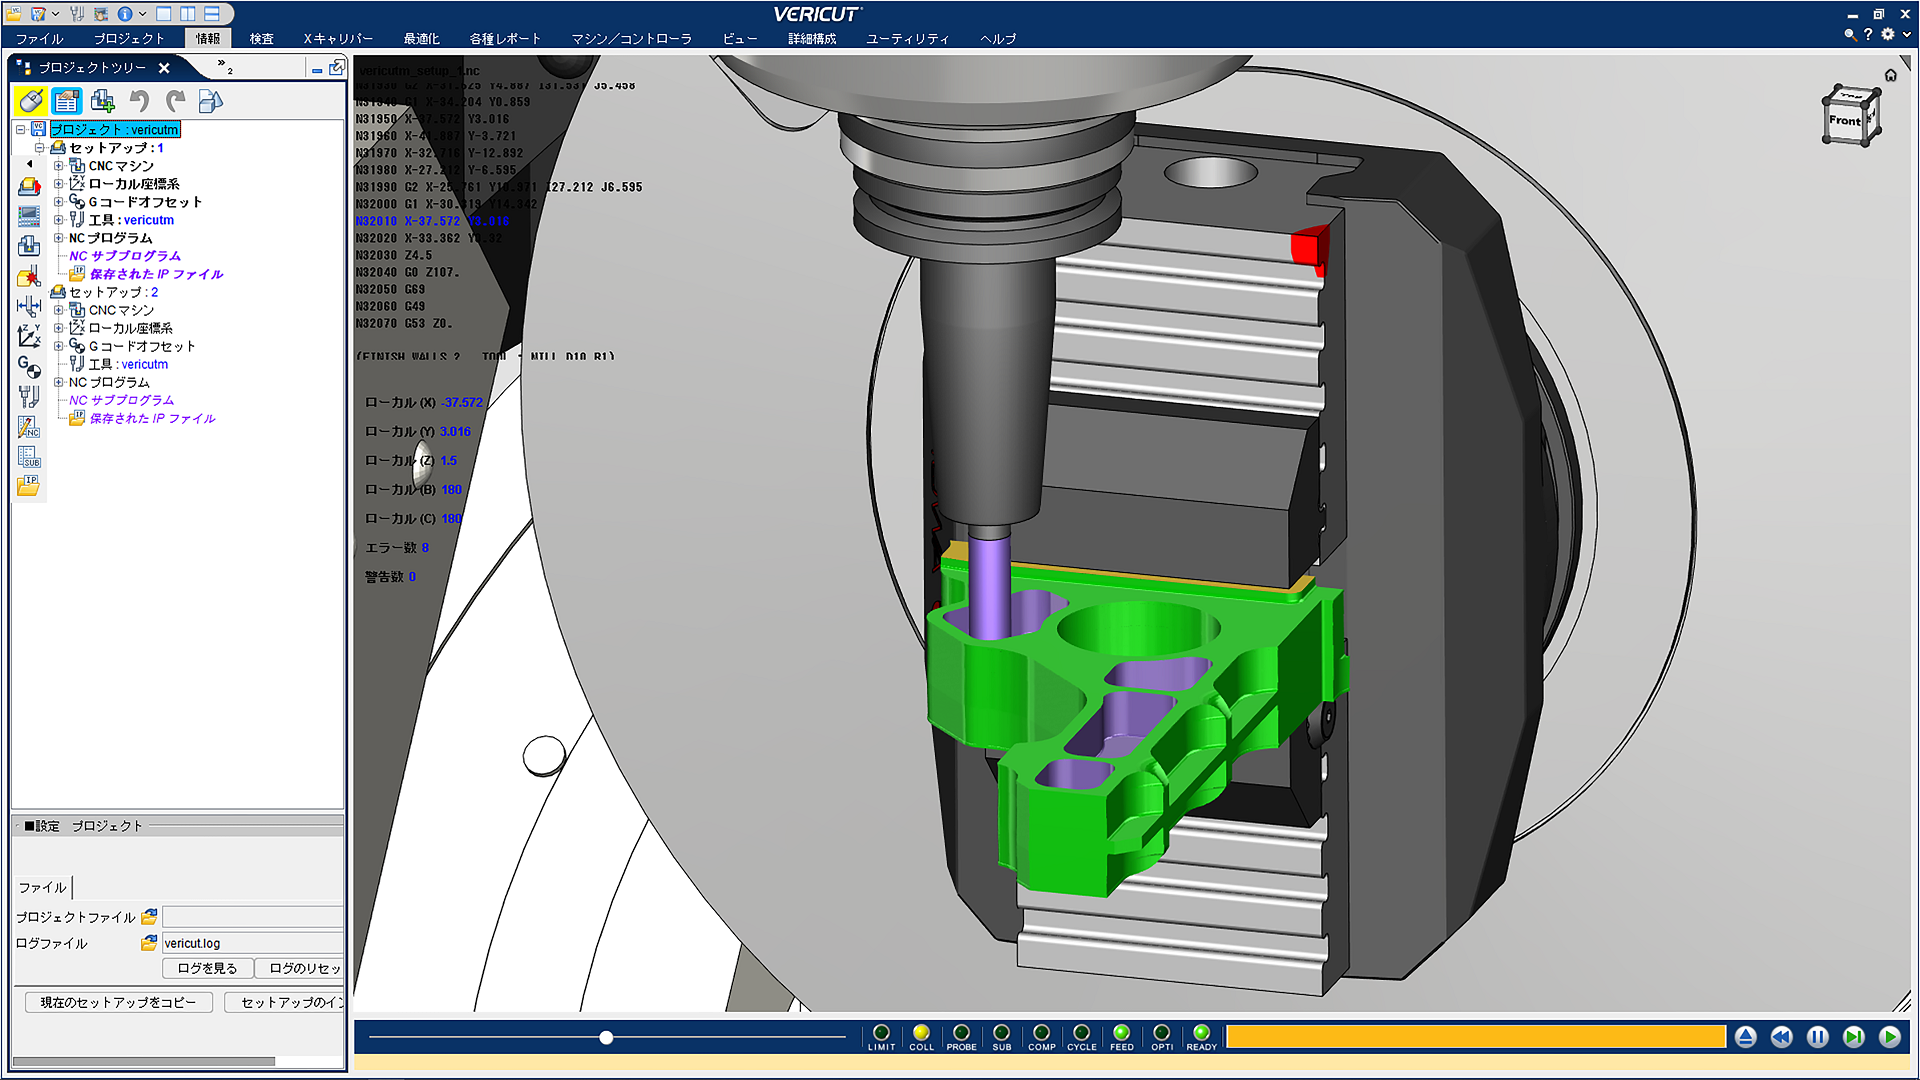Open the ユーティリティ menu
Viewport: 1920px width, 1080px height.
[907, 39]
